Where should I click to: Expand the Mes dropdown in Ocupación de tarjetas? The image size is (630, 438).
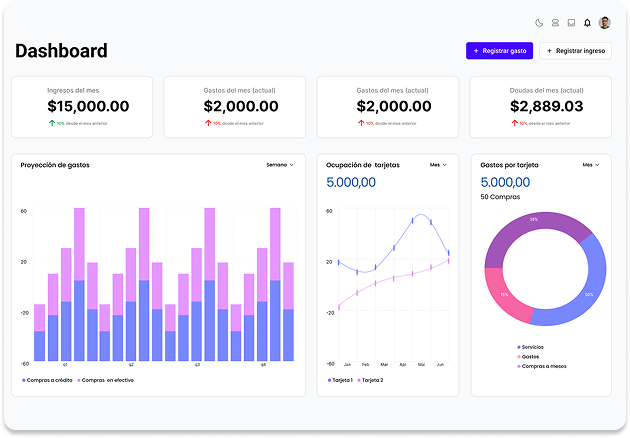(x=438, y=164)
